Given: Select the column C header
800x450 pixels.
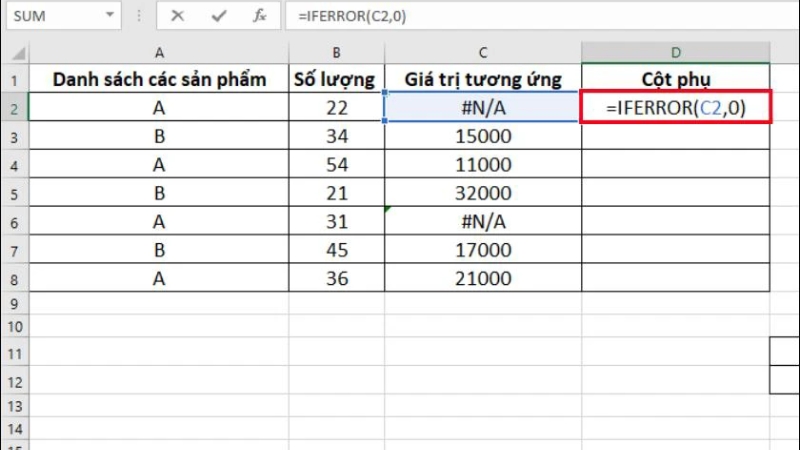Looking at the screenshot, I should point(483,51).
